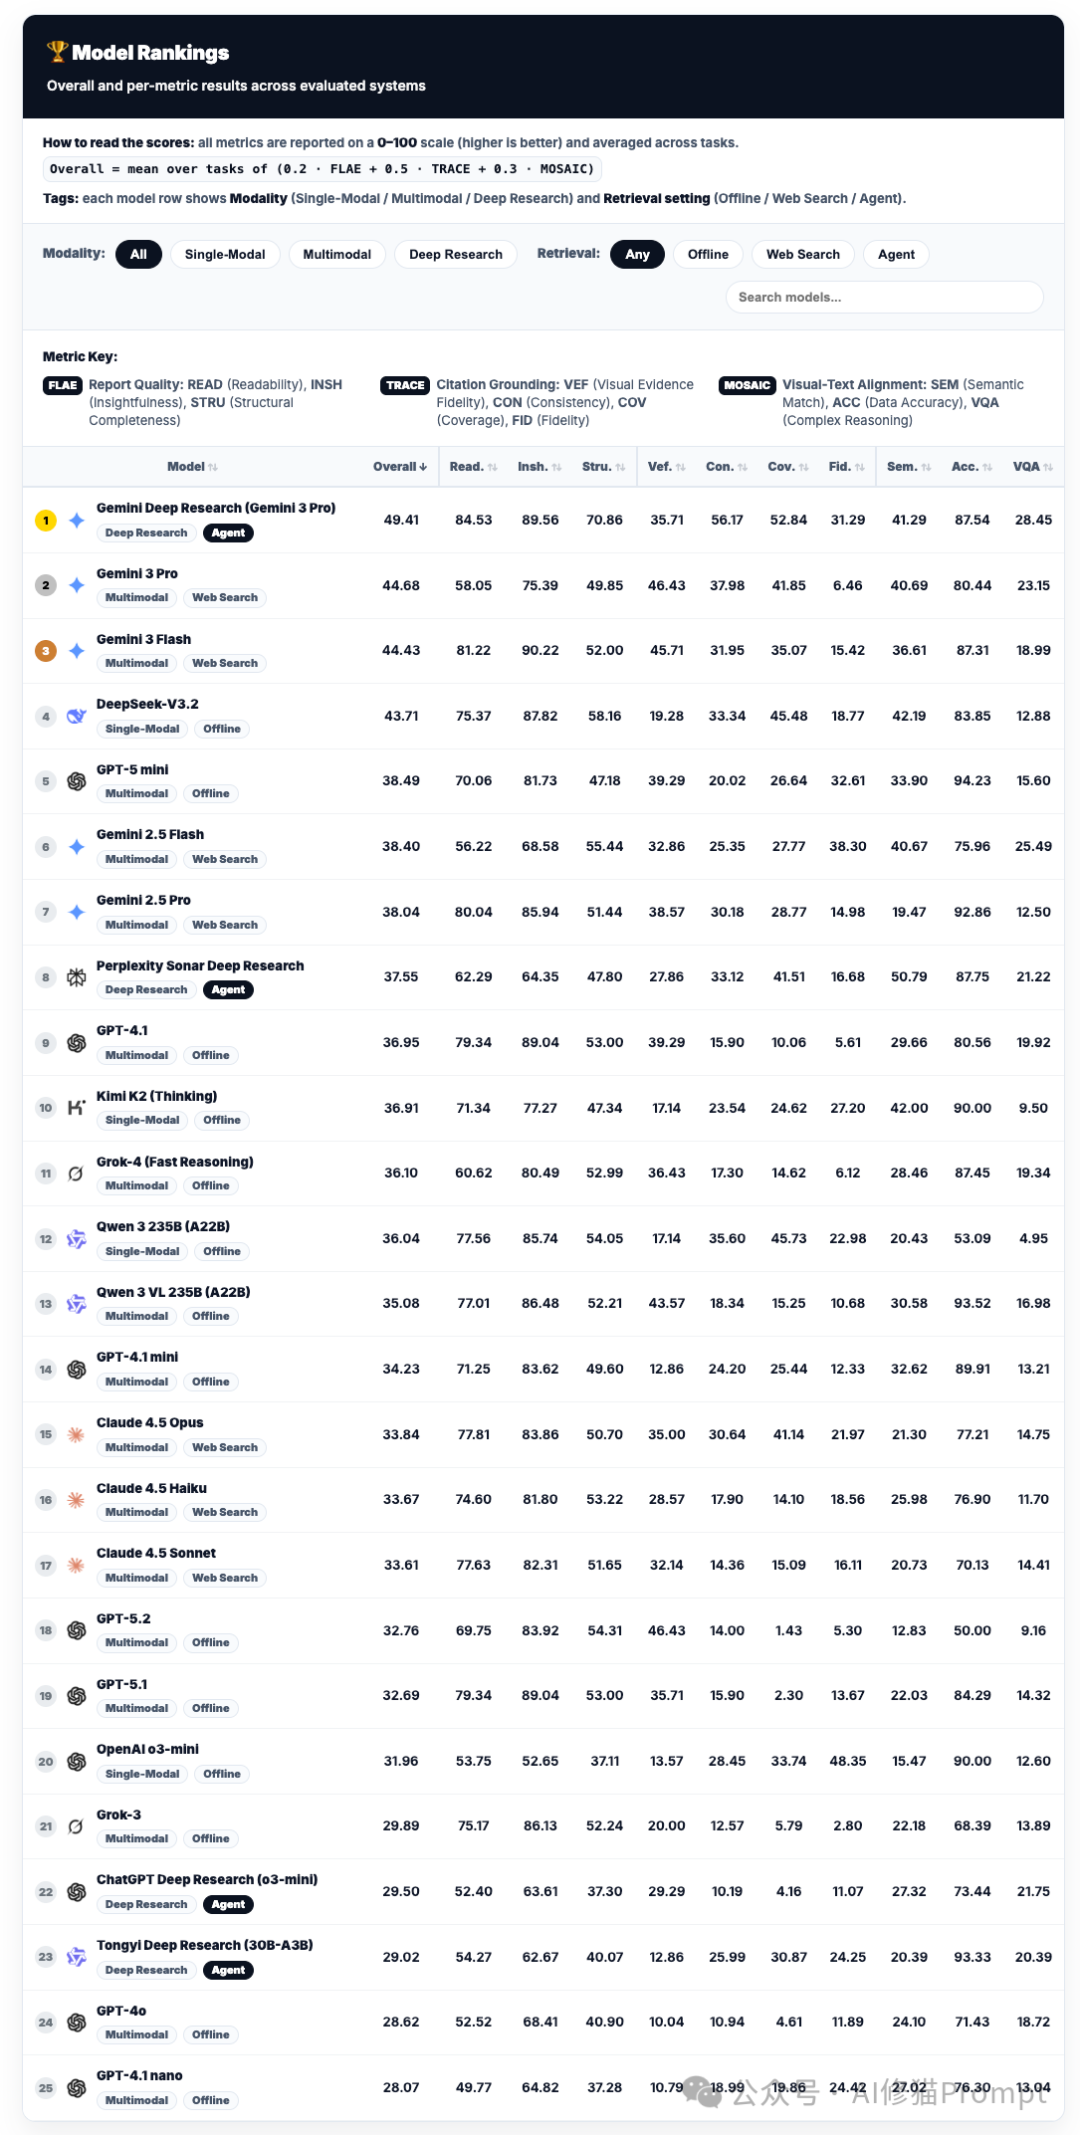
Task: Click the Gemini Deep Research sparkle icon
Action: point(77,520)
